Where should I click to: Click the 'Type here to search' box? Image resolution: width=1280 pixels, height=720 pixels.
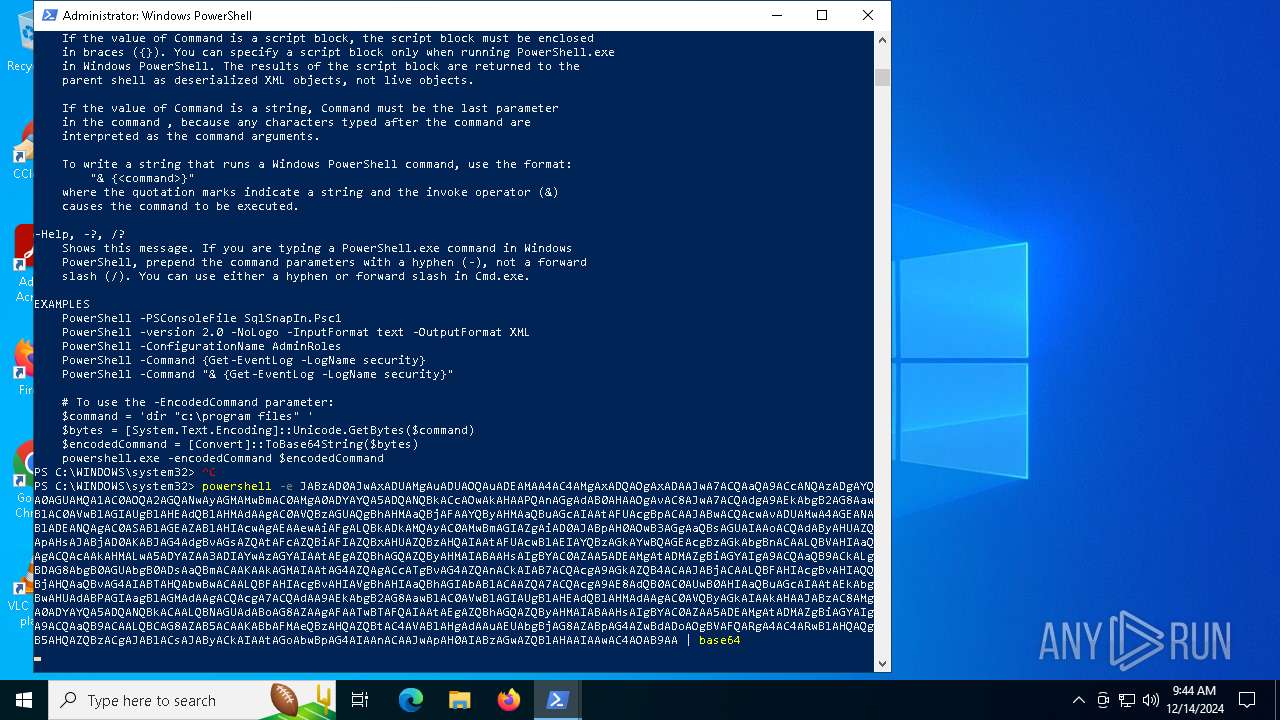(192, 700)
